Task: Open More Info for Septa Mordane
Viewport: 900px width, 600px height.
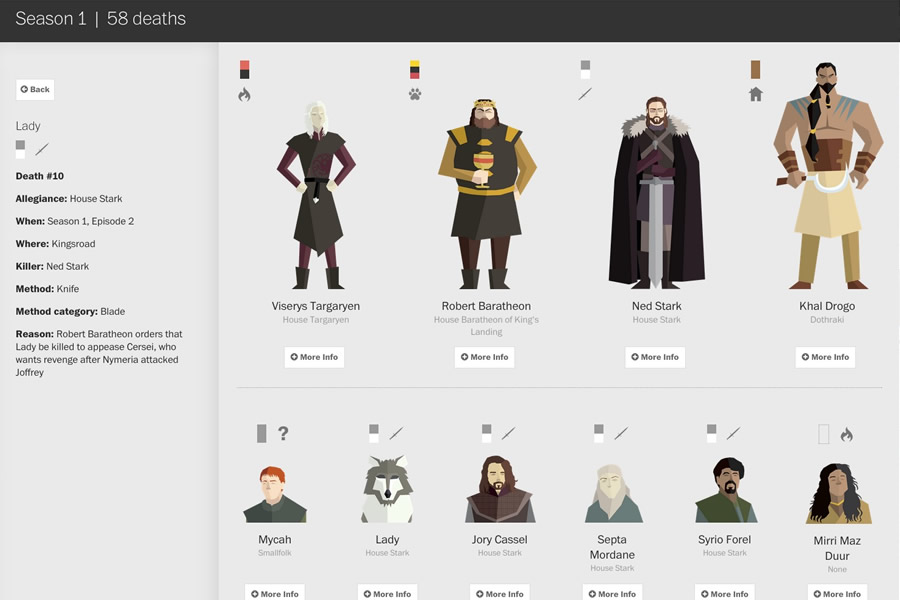Action: (x=612, y=593)
